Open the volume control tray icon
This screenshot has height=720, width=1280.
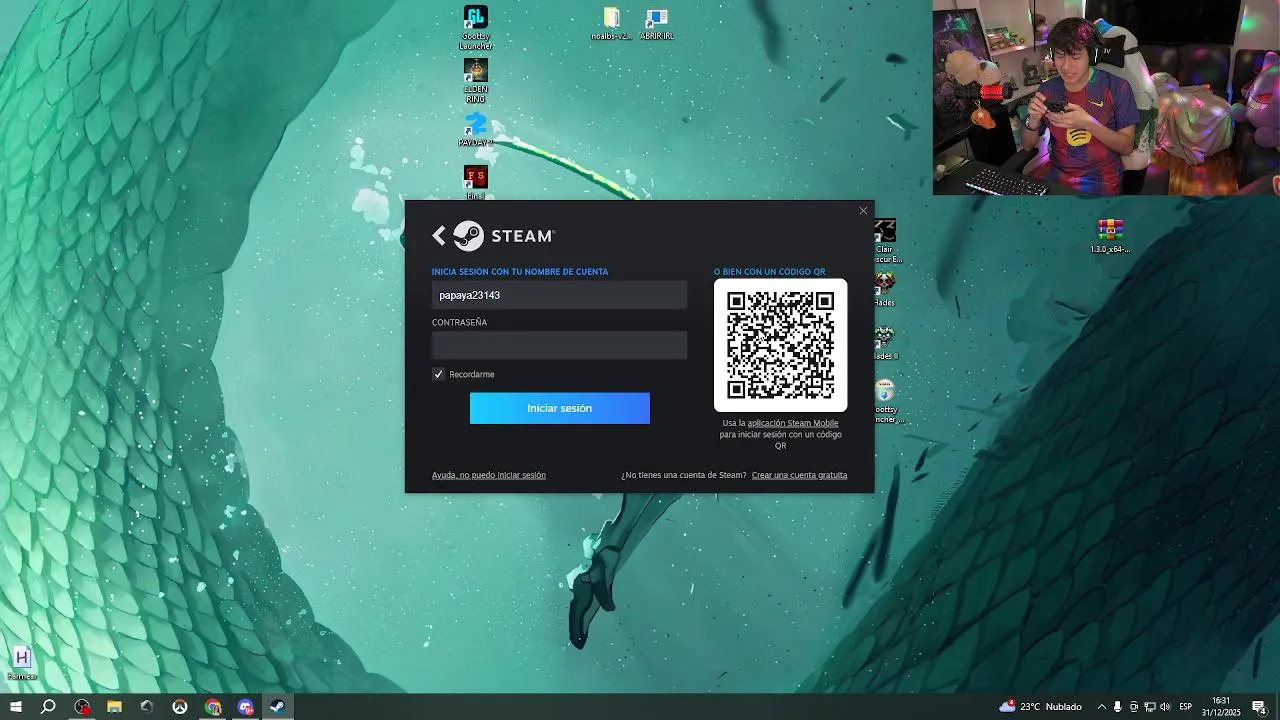[x=1166, y=707]
